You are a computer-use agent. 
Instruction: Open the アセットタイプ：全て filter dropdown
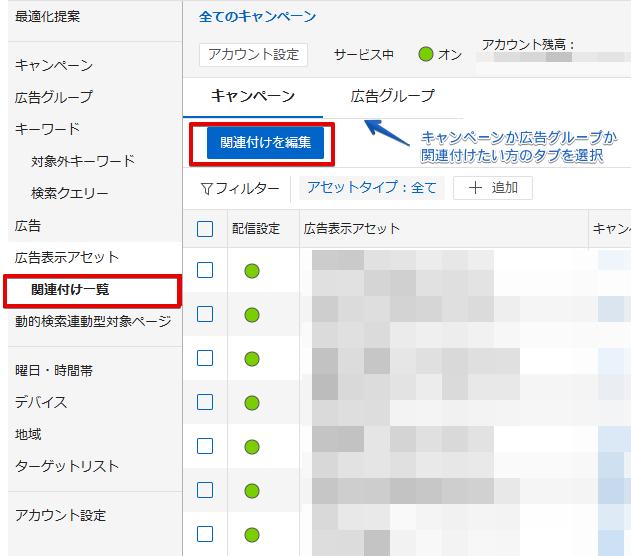point(371,188)
